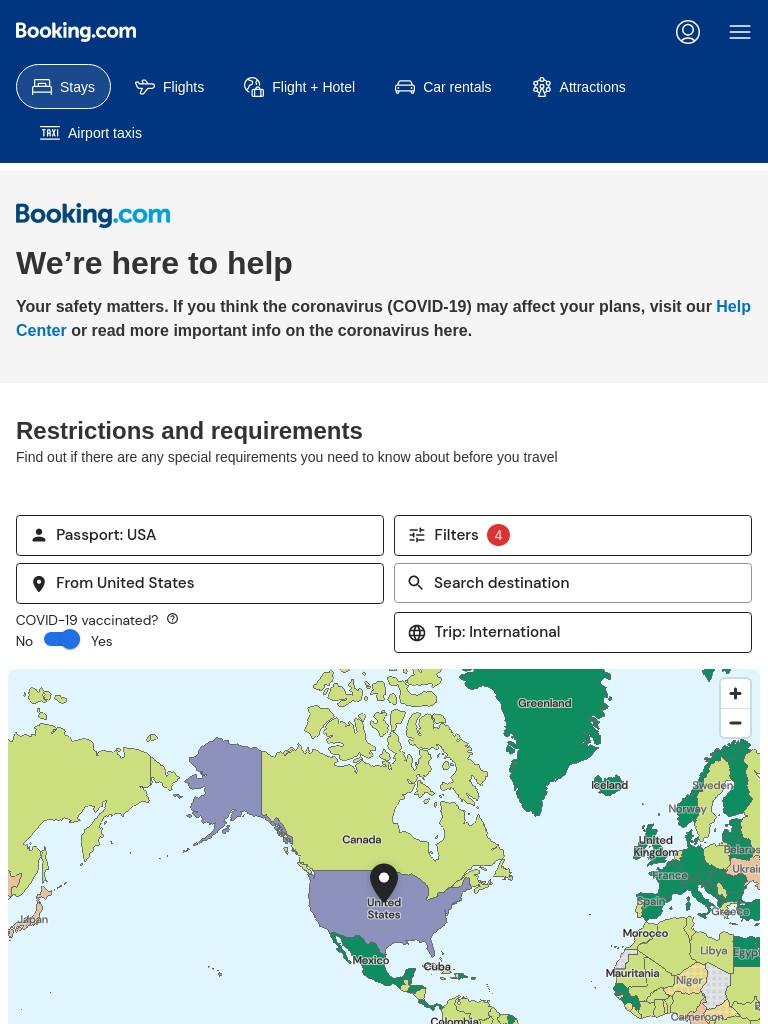The height and width of the screenshot is (1024, 768).
Task: Zoom in on the map with plus
Action: point(735,694)
